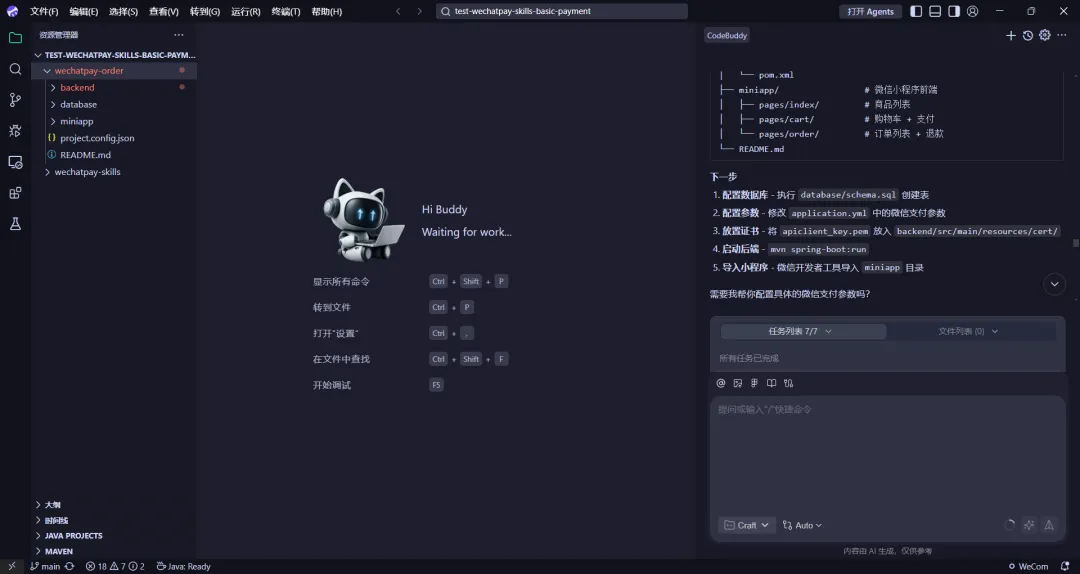Screen dimensions: 1080x574
Task: Click the integration icon after the book
Action: pyautogui.click(x=789, y=383)
